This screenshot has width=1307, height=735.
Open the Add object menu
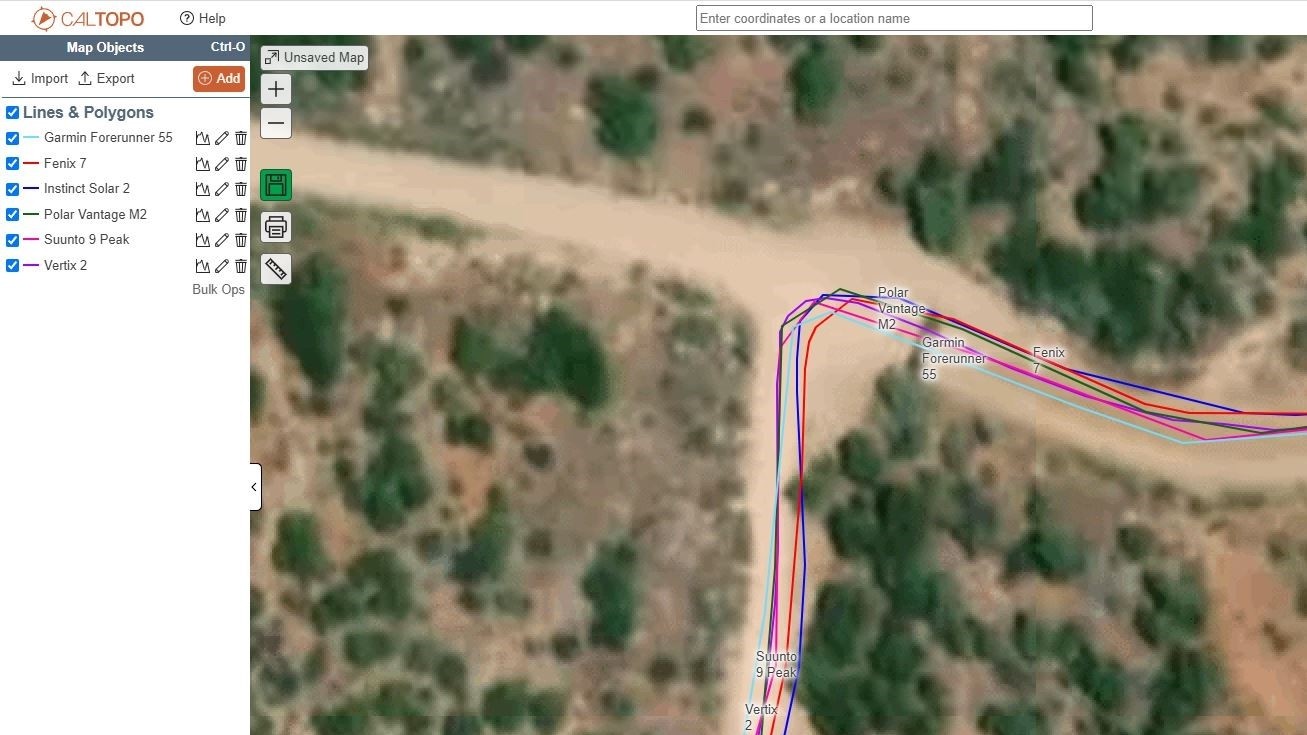point(219,79)
